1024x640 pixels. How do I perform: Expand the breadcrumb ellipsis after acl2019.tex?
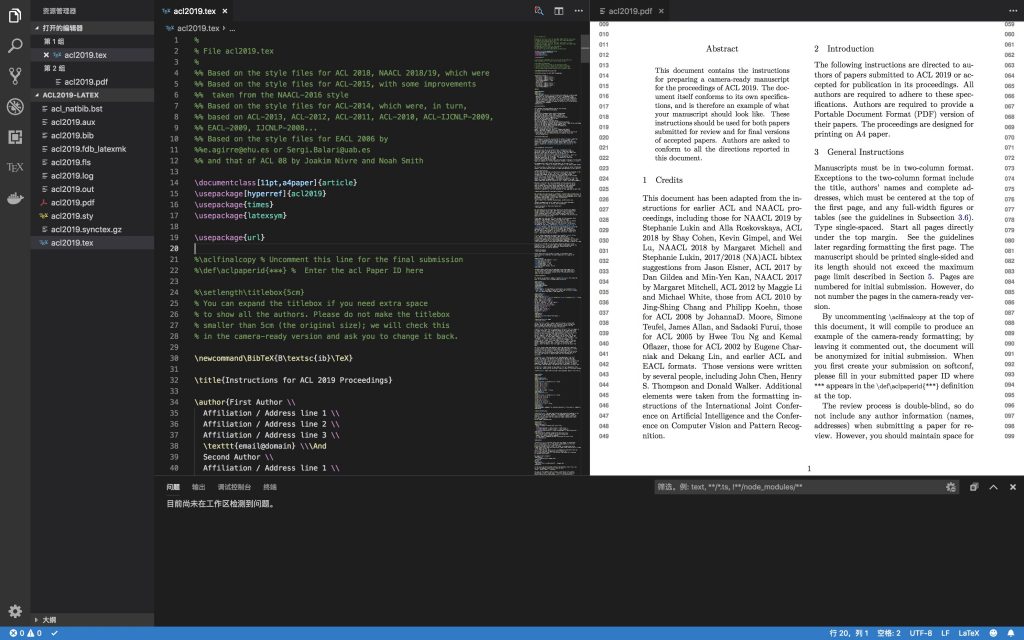[x=232, y=28]
